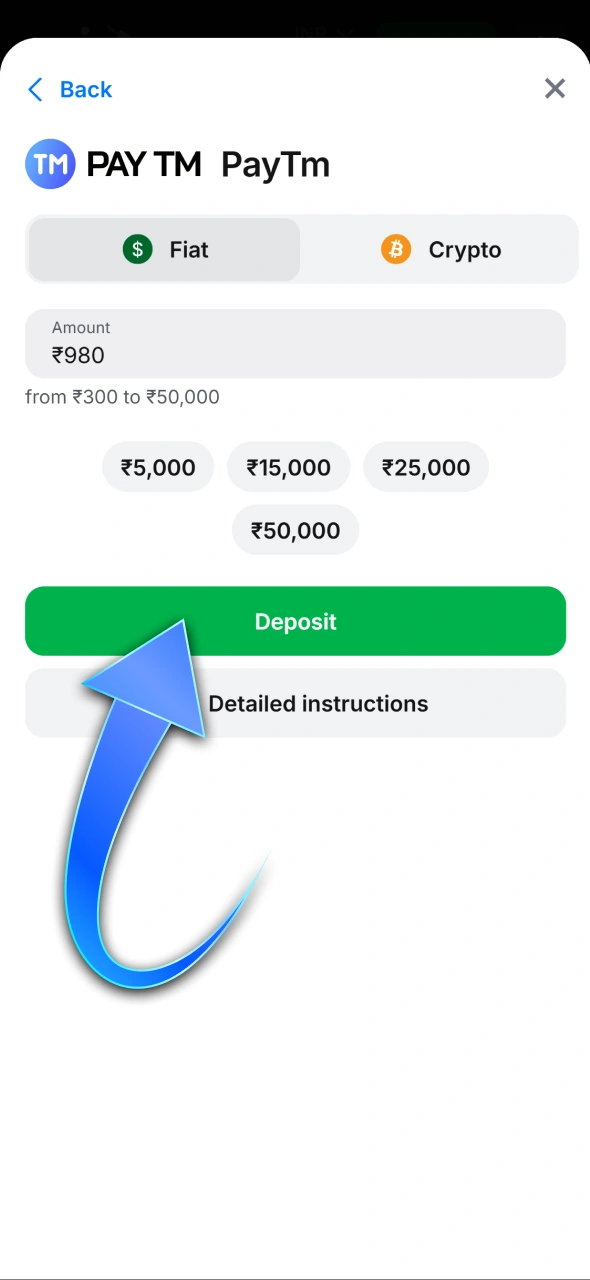
Task: Click the Amount input showing ₹980
Action: tap(295, 344)
